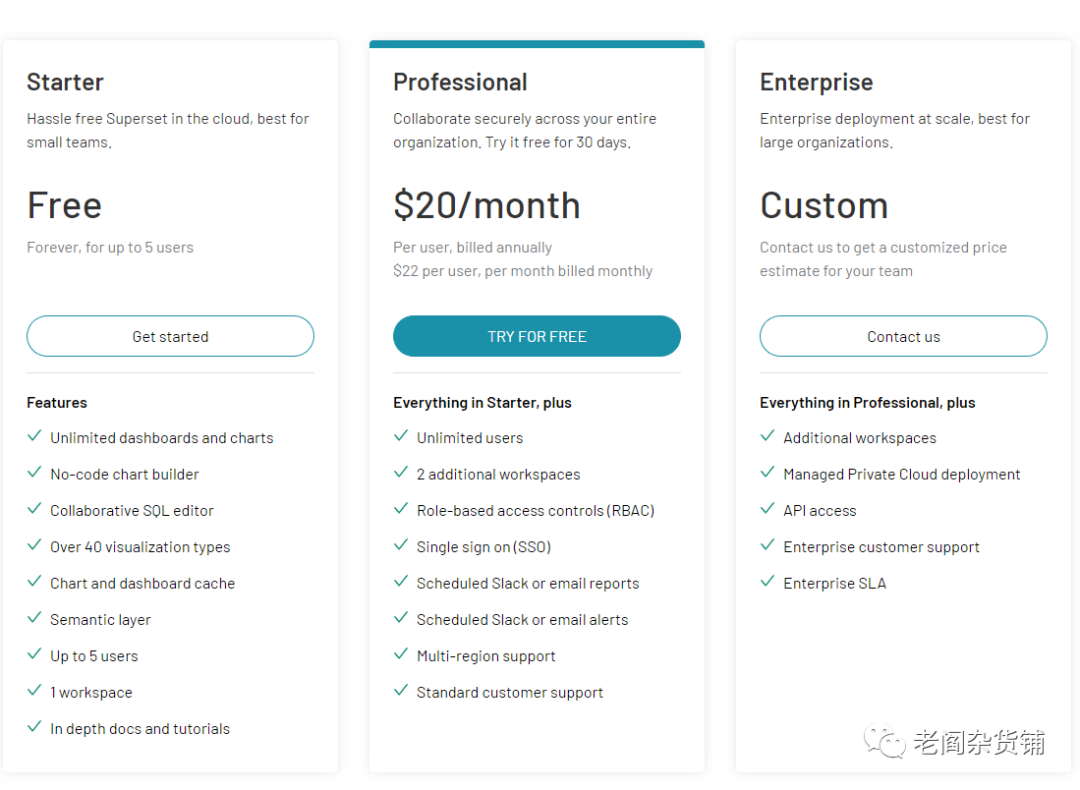1080x790 pixels.
Task: Click Scheduled Slack or email alerts item
Action: coord(522,620)
